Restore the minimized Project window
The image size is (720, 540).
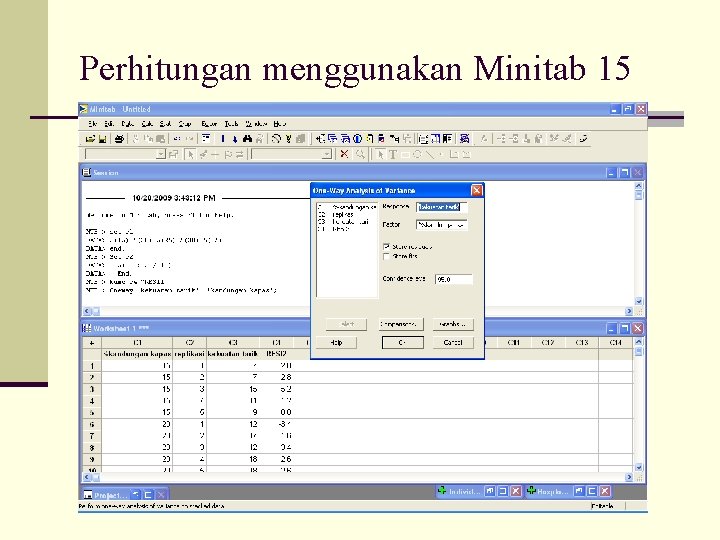136,495
